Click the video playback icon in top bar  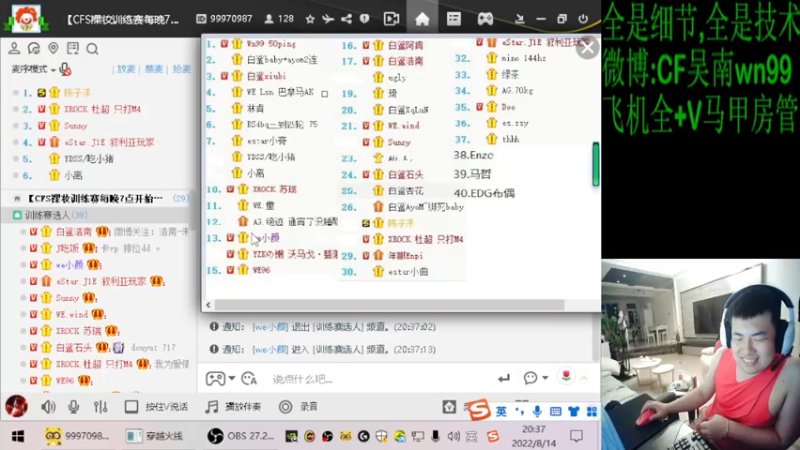(391, 19)
